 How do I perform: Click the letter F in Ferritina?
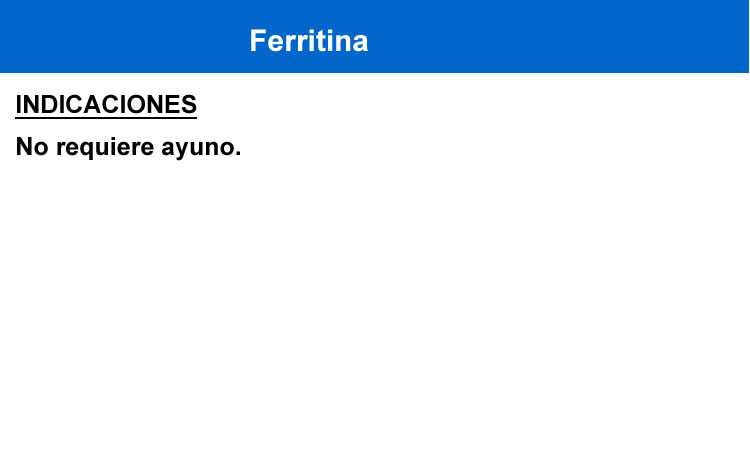[257, 41]
